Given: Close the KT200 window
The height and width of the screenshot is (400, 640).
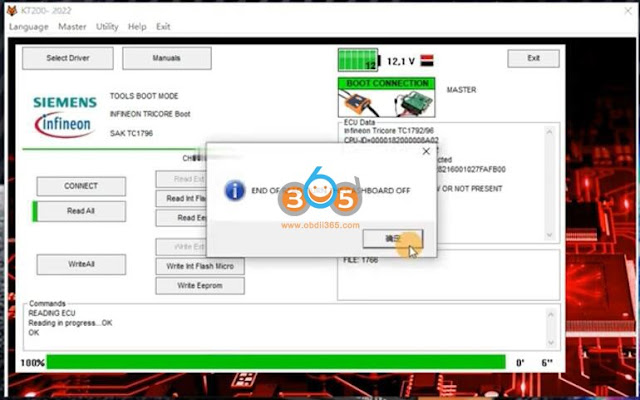Looking at the screenshot, I should (628, 11).
